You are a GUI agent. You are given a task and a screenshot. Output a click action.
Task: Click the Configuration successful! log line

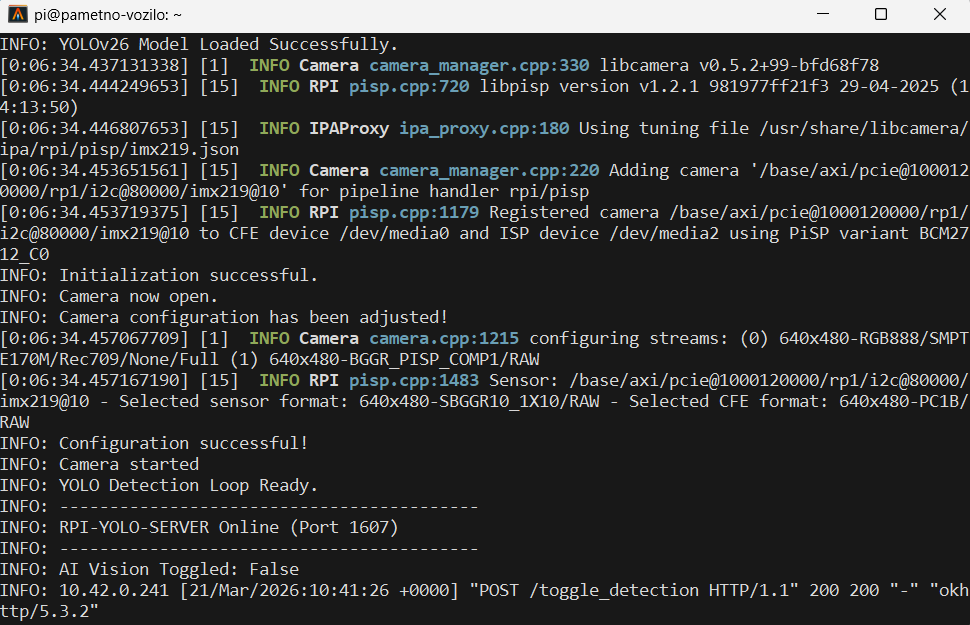[154, 443]
